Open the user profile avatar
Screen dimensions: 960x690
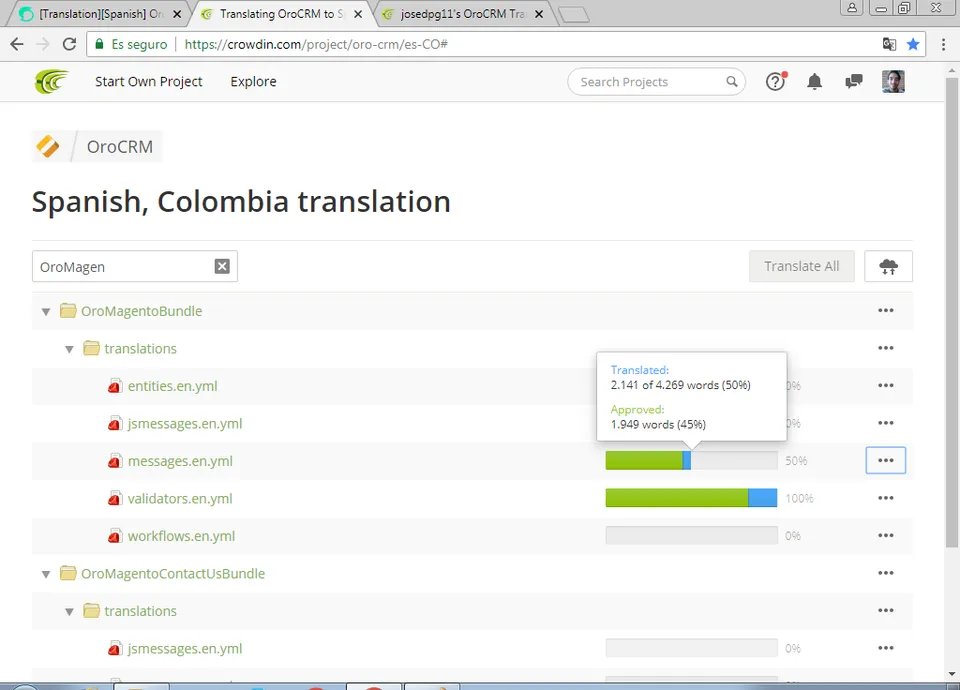pos(893,81)
